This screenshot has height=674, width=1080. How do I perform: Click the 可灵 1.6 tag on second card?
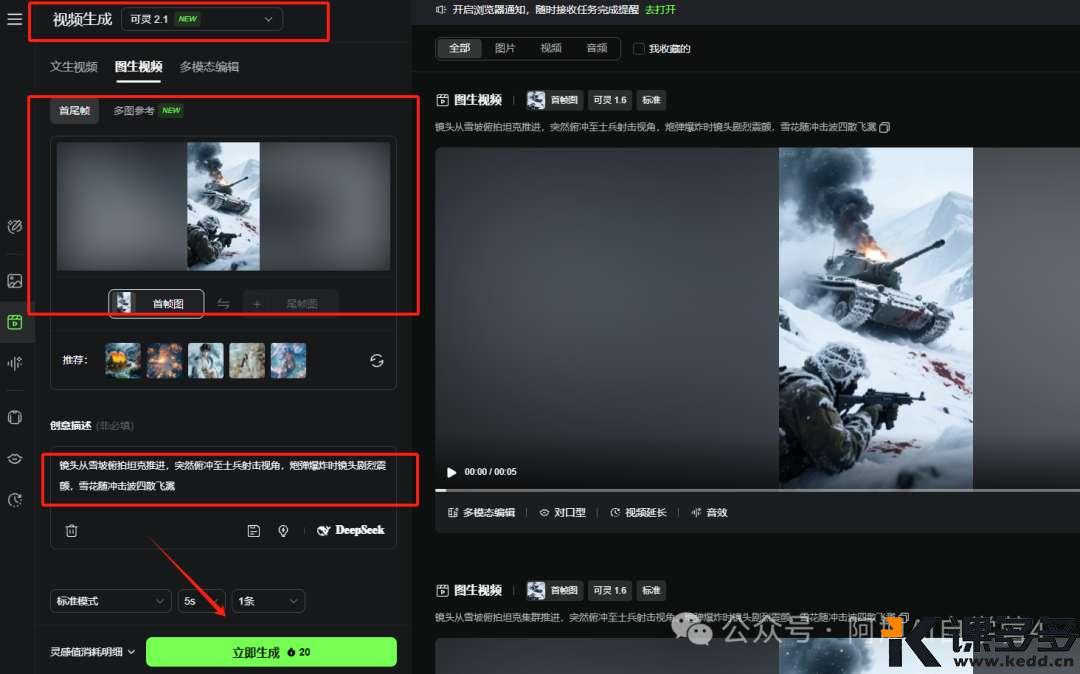pyautogui.click(x=610, y=590)
